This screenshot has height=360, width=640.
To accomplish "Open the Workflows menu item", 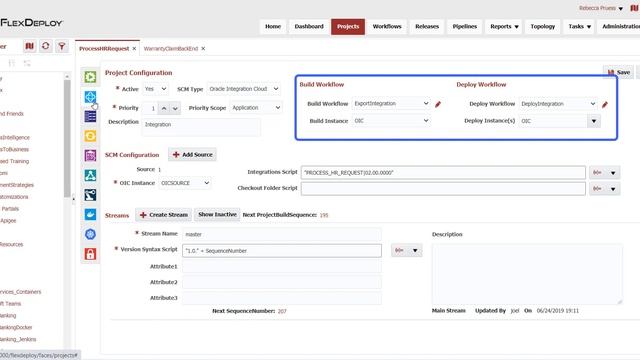I will coord(387,27).
